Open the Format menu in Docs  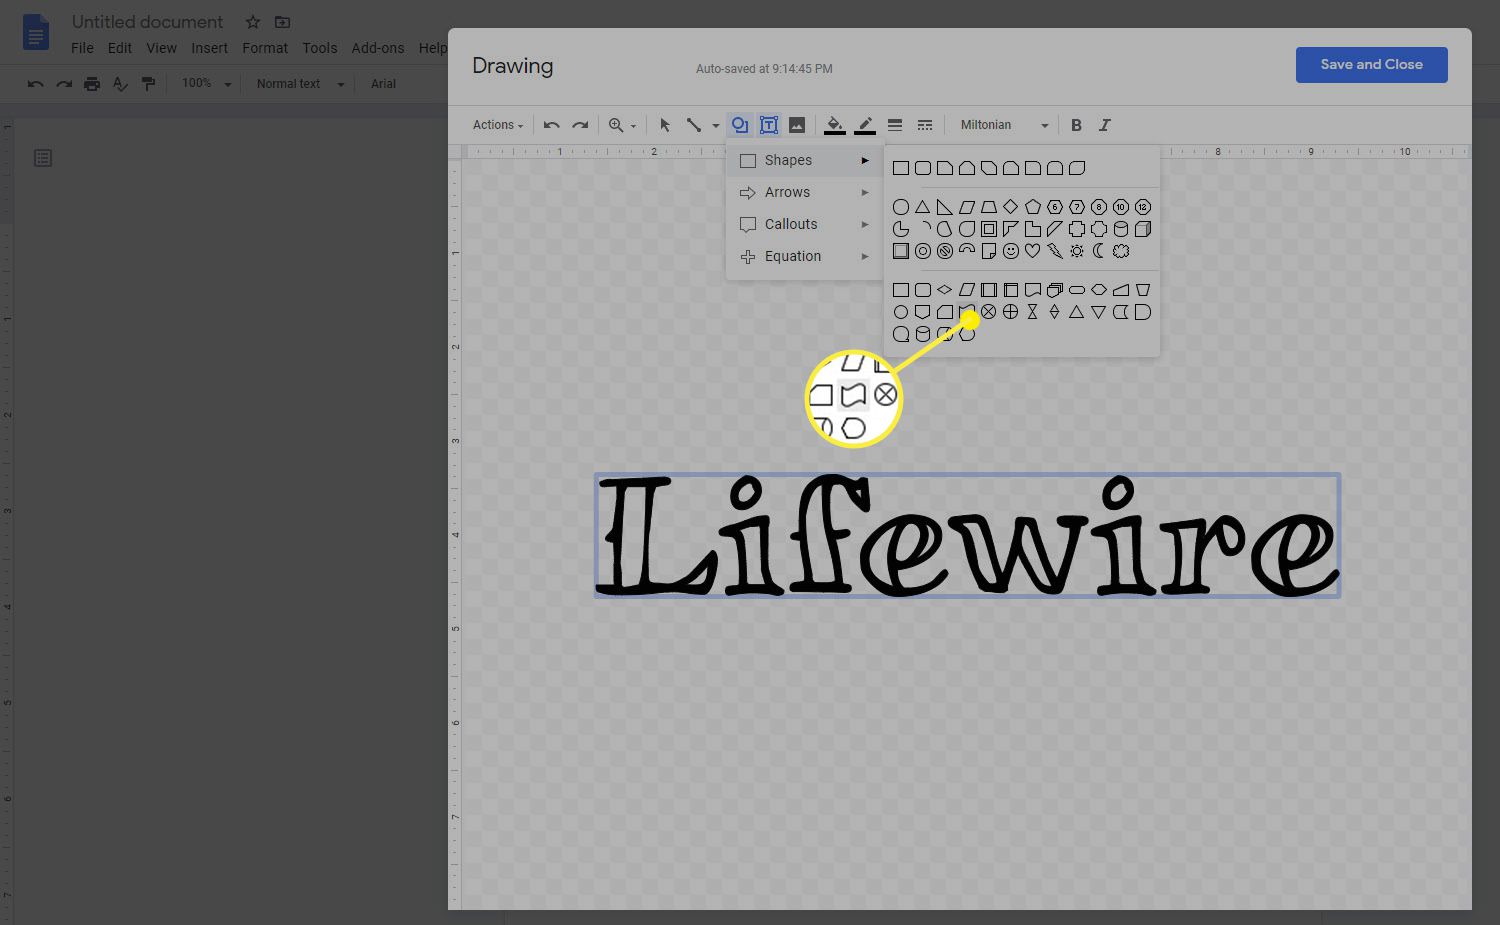coord(265,48)
